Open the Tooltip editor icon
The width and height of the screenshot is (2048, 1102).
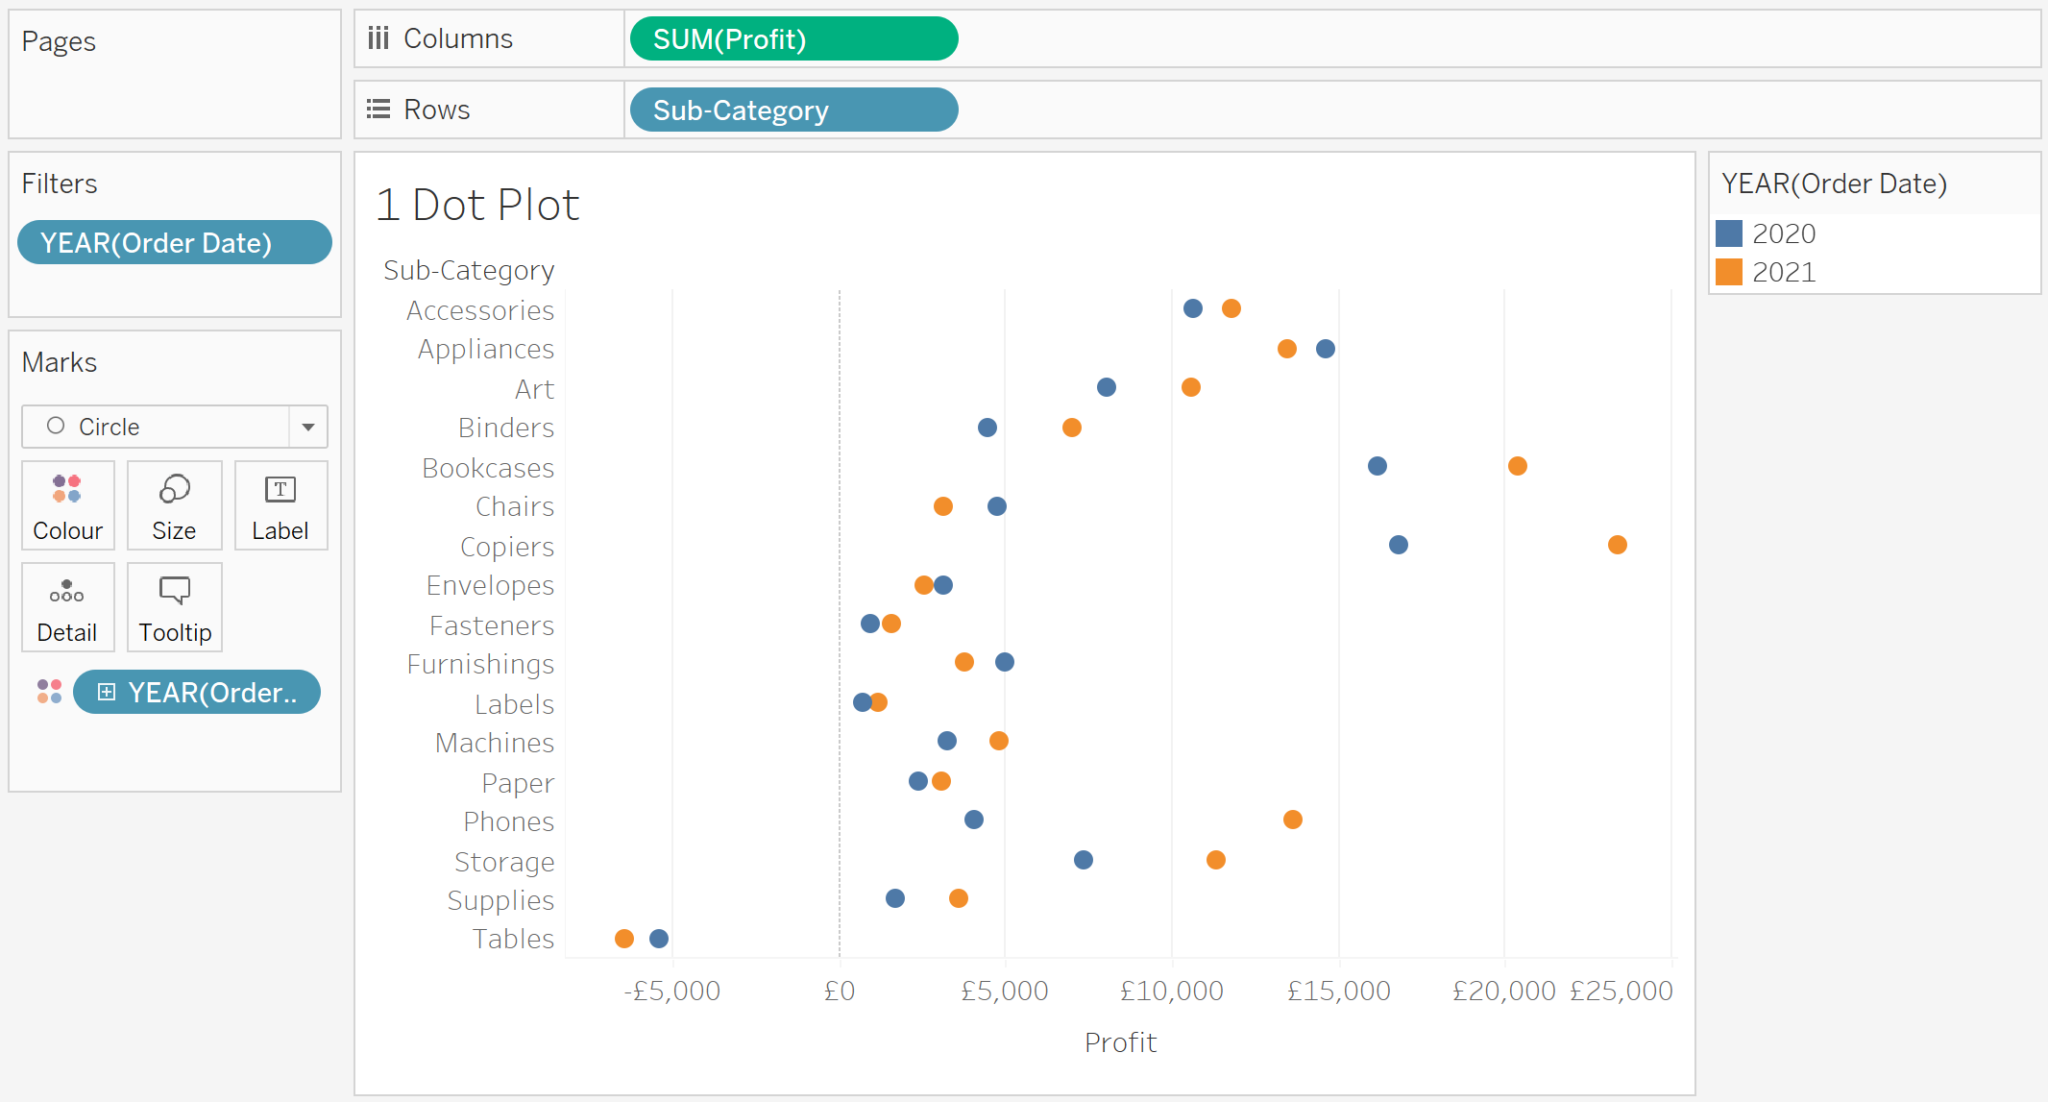coord(174,607)
